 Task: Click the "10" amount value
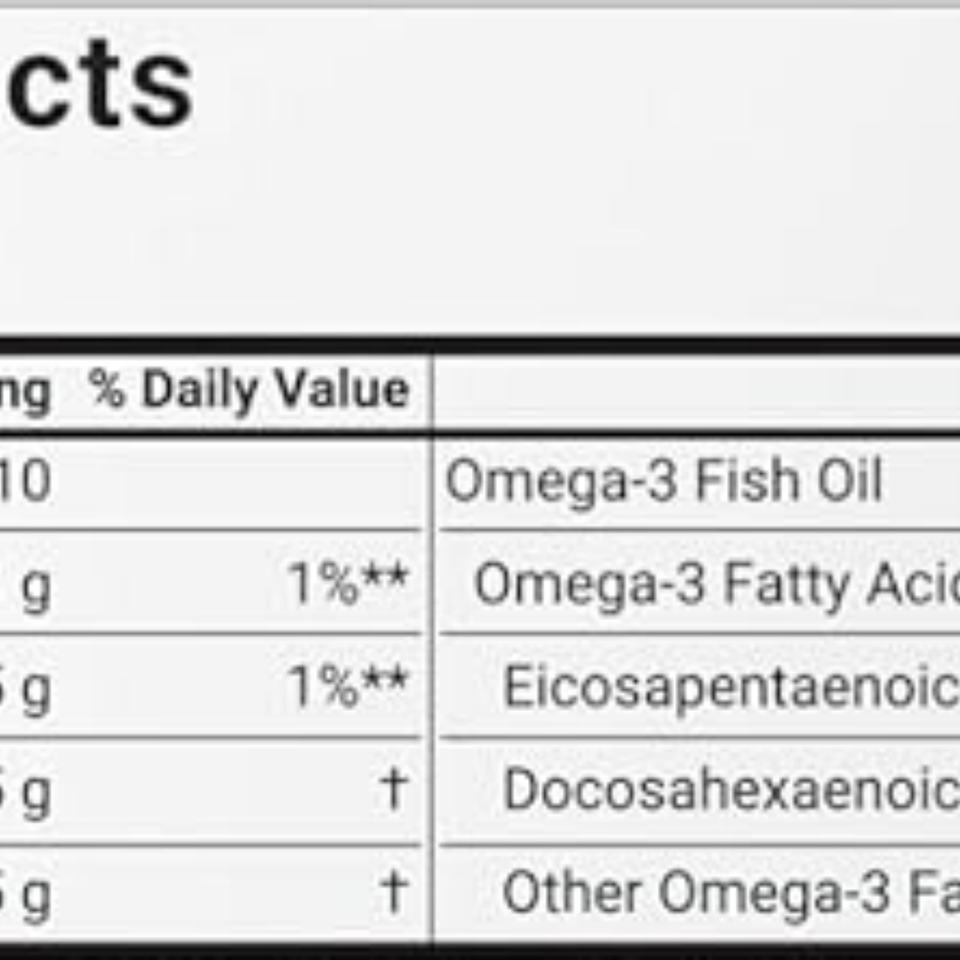point(26,481)
